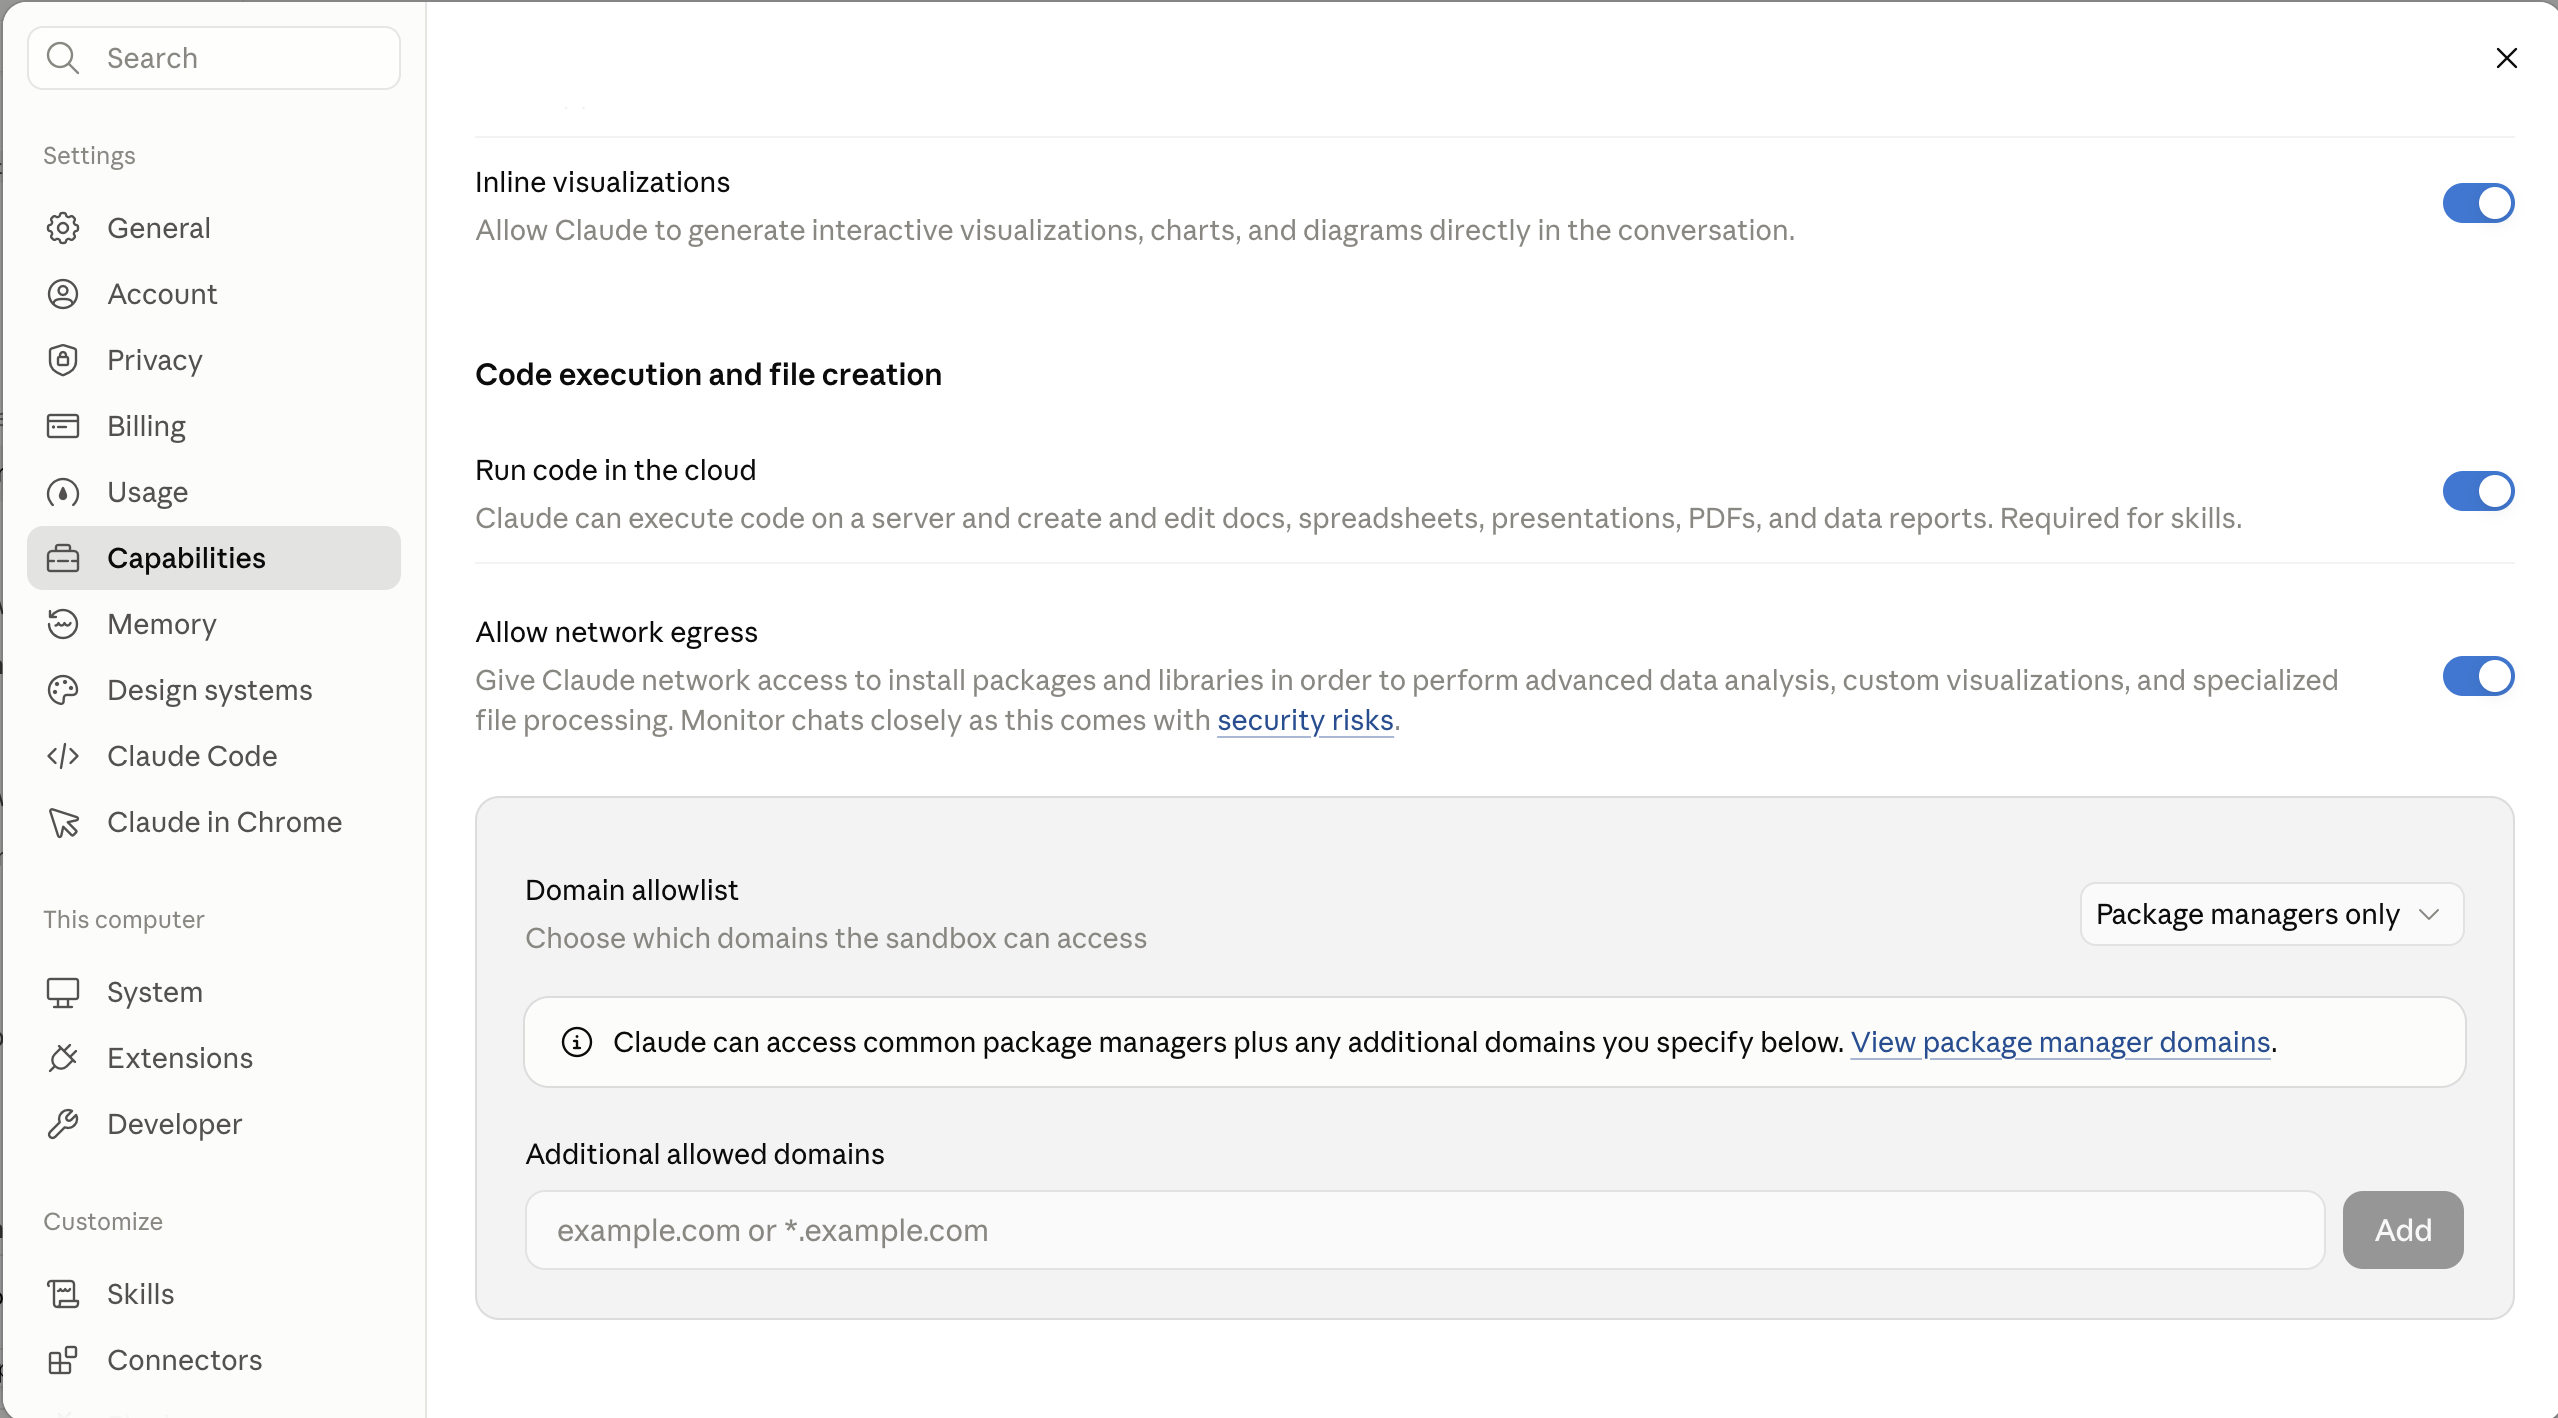
Task: Open the security risks link
Action: click(x=1305, y=720)
